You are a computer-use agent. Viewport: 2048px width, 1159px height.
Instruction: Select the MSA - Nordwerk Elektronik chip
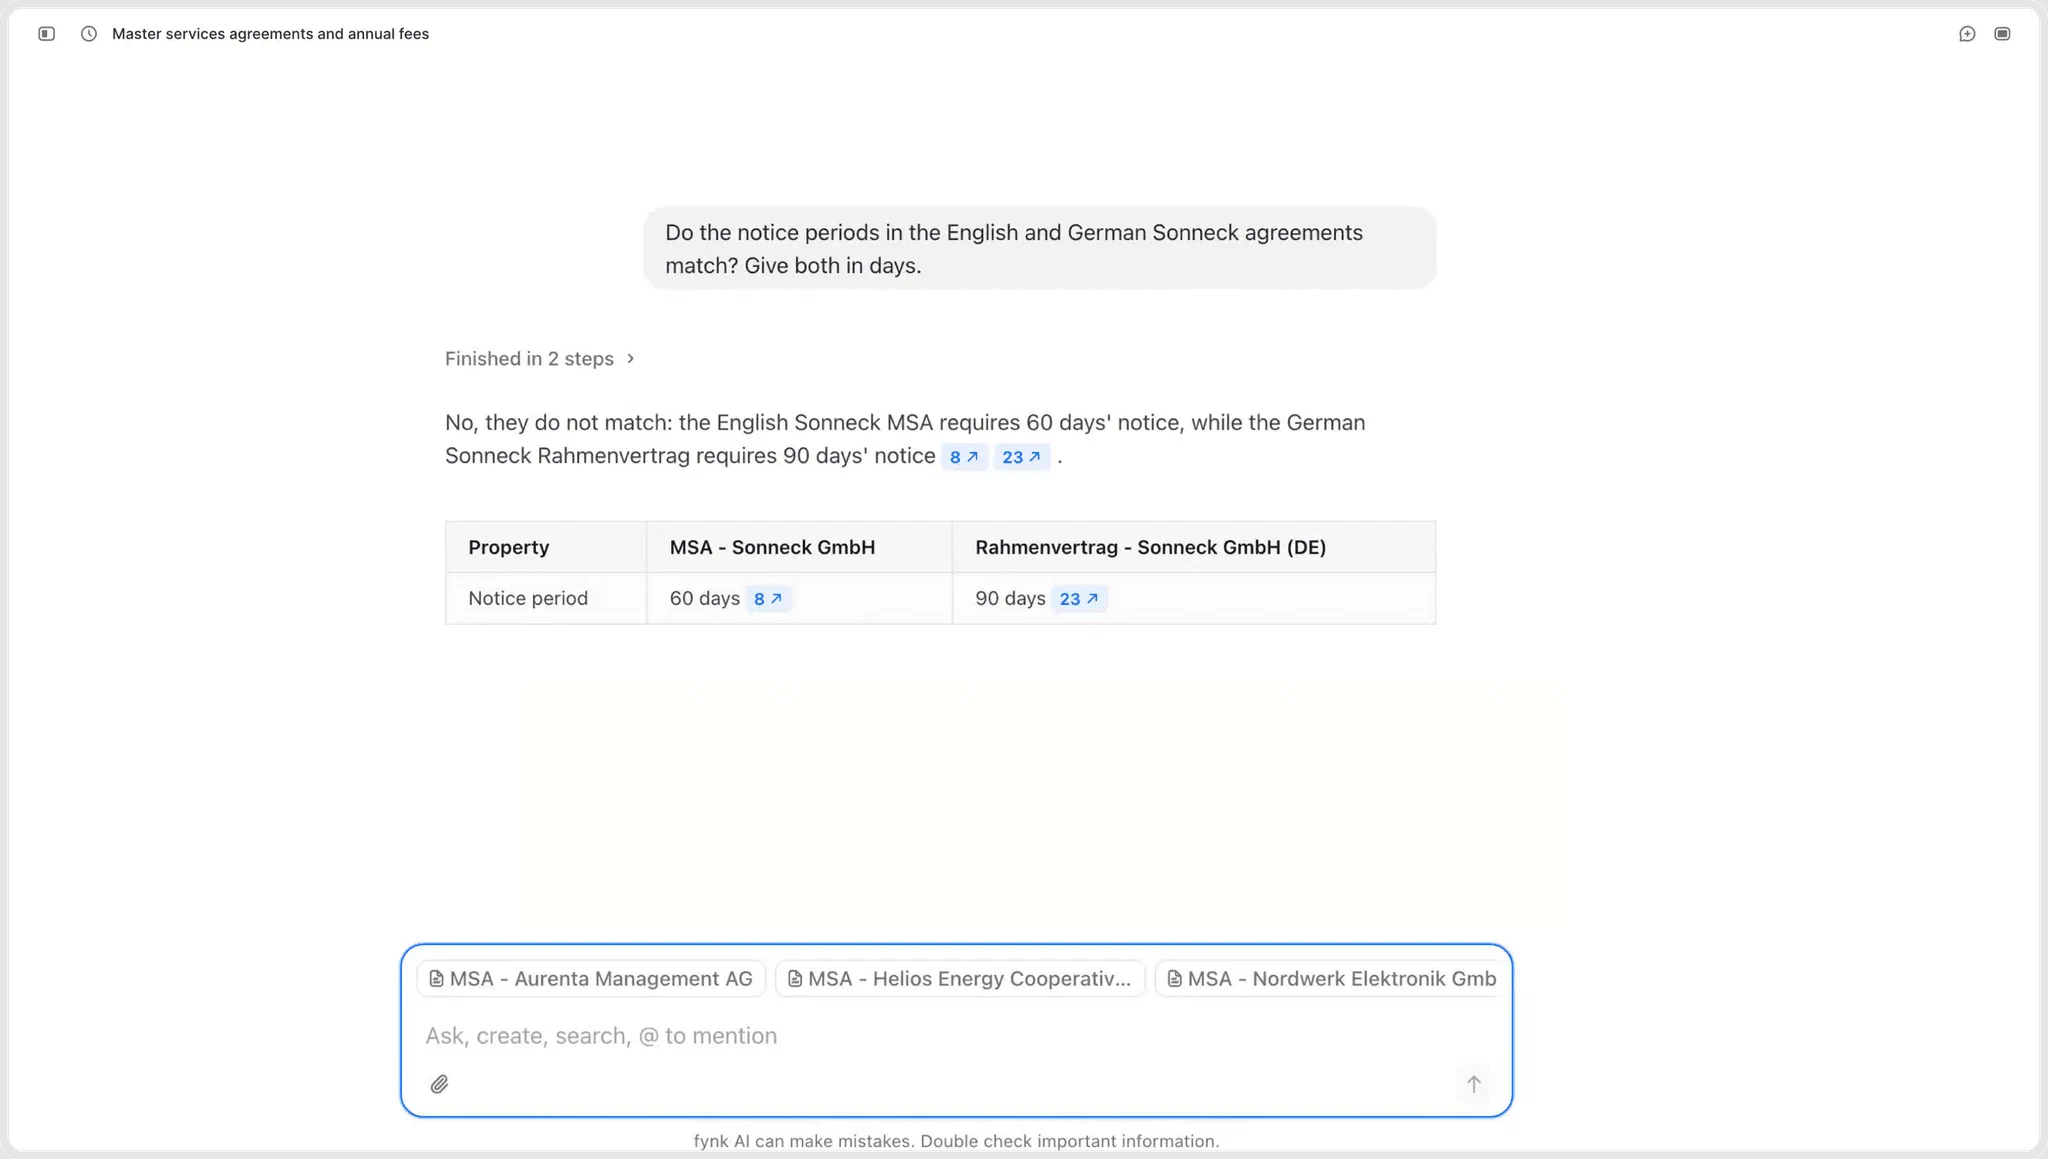point(1329,979)
